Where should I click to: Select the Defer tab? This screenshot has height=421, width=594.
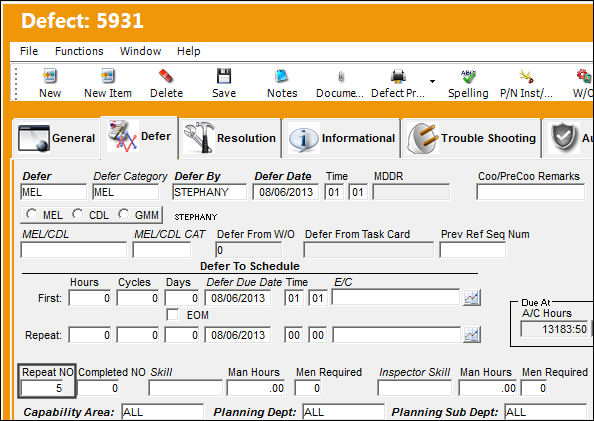139,136
